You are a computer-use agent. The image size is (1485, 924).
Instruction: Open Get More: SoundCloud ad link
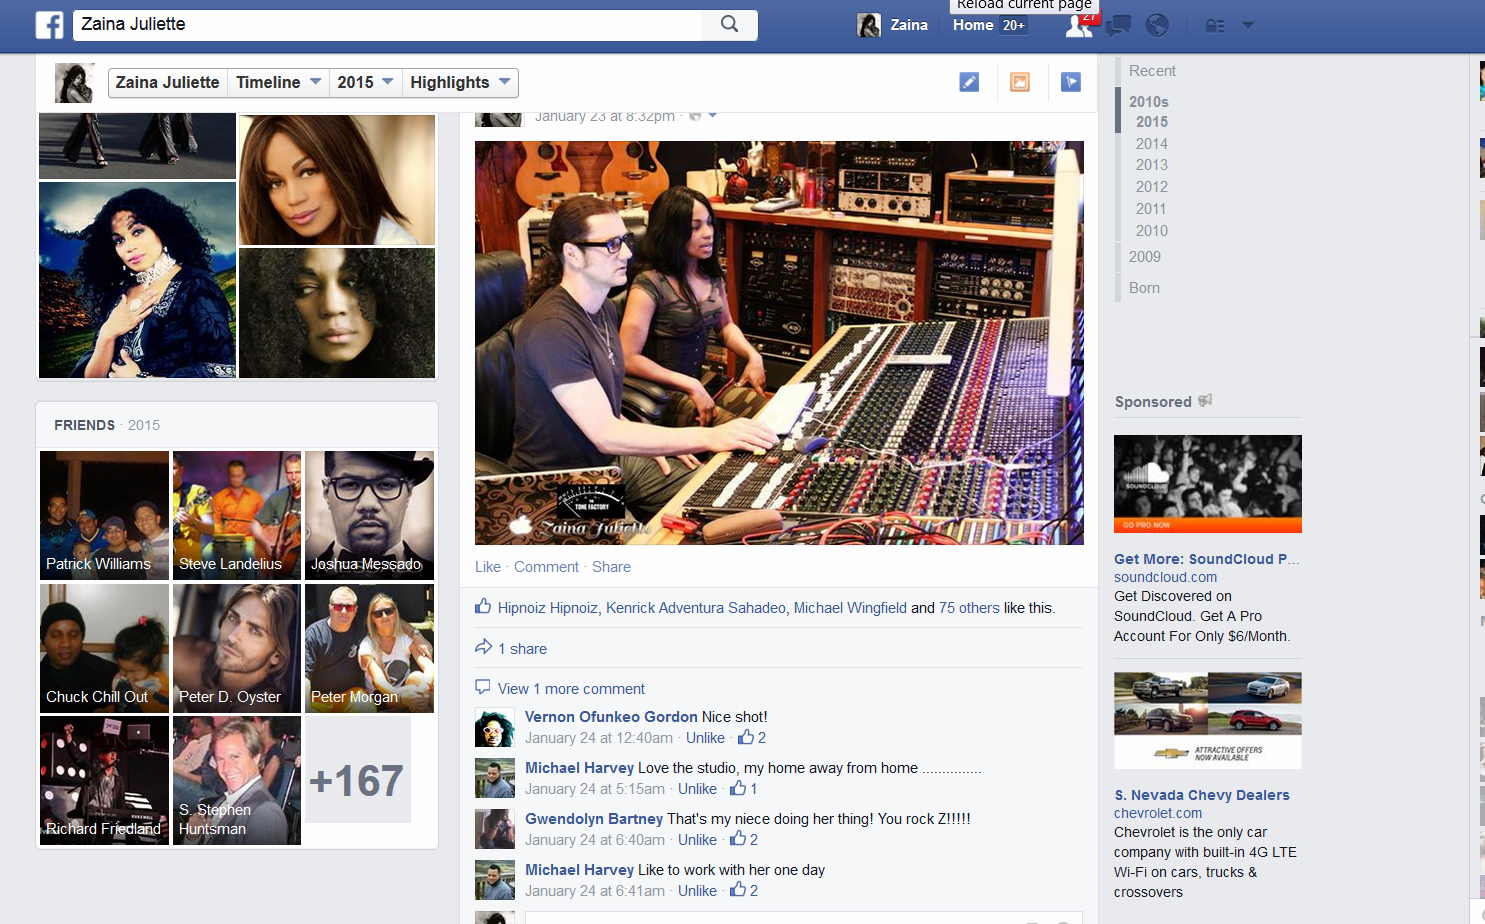pyautogui.click(x=1207, y=559)
